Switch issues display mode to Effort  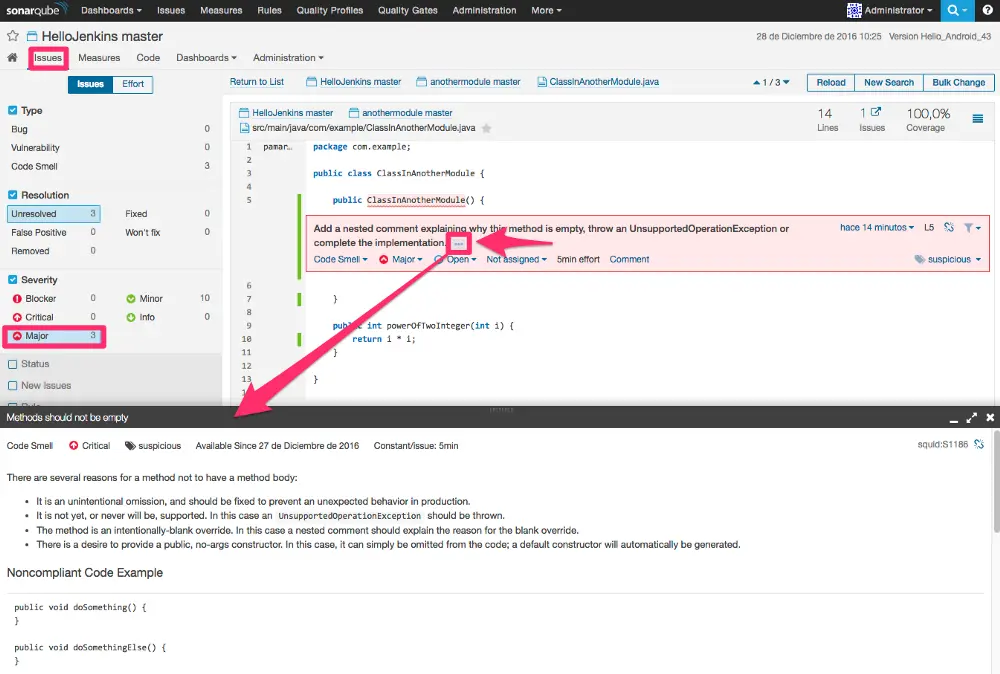133,84
